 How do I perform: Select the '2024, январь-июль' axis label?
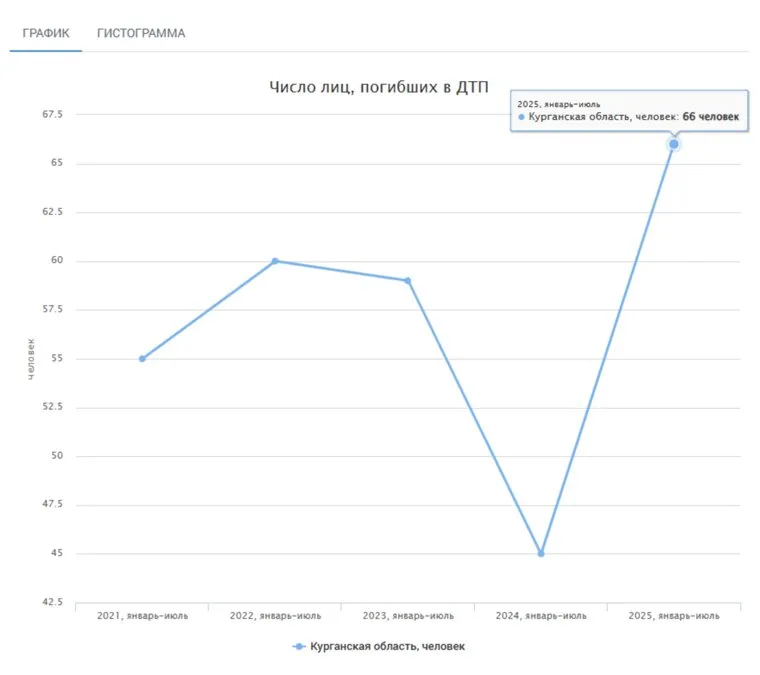[541, 616]
